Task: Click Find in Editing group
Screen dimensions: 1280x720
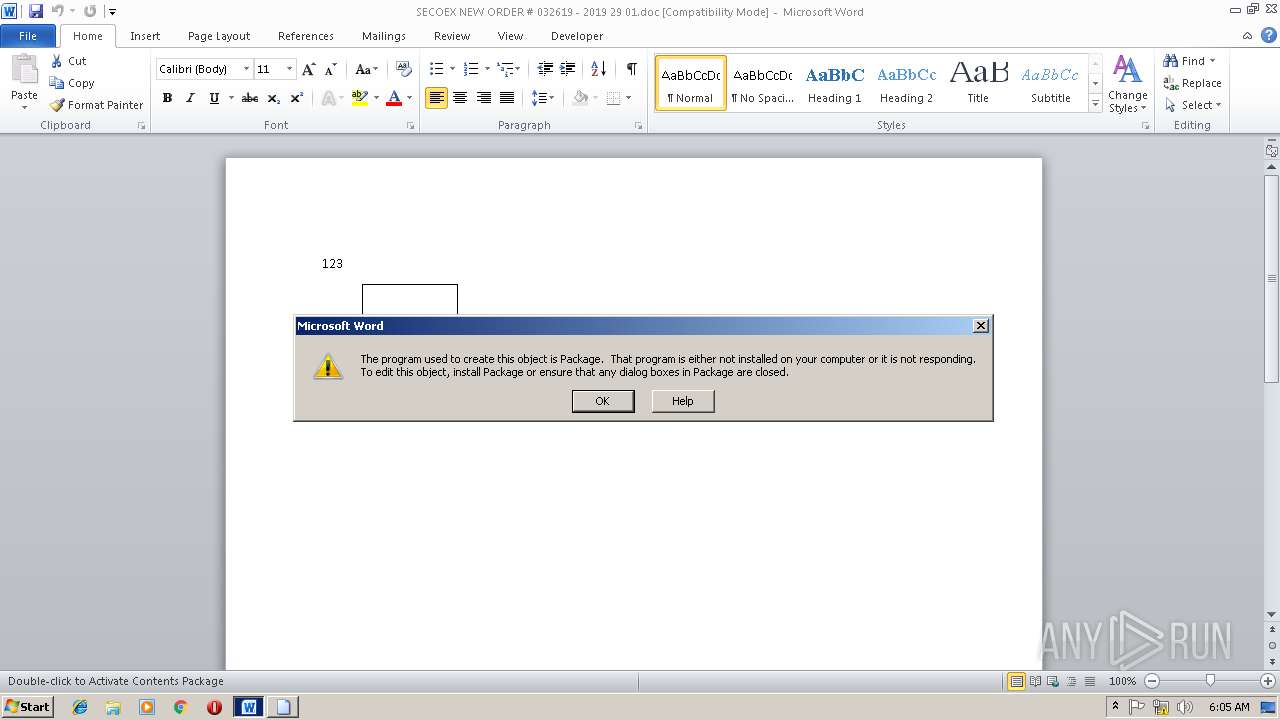Action: coord(1189,61)
